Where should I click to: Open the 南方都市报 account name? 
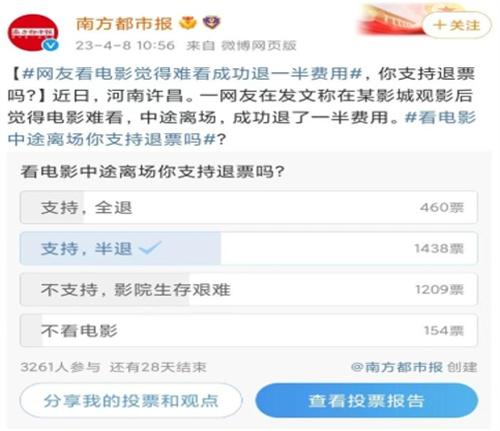click(x=124, y=24)
